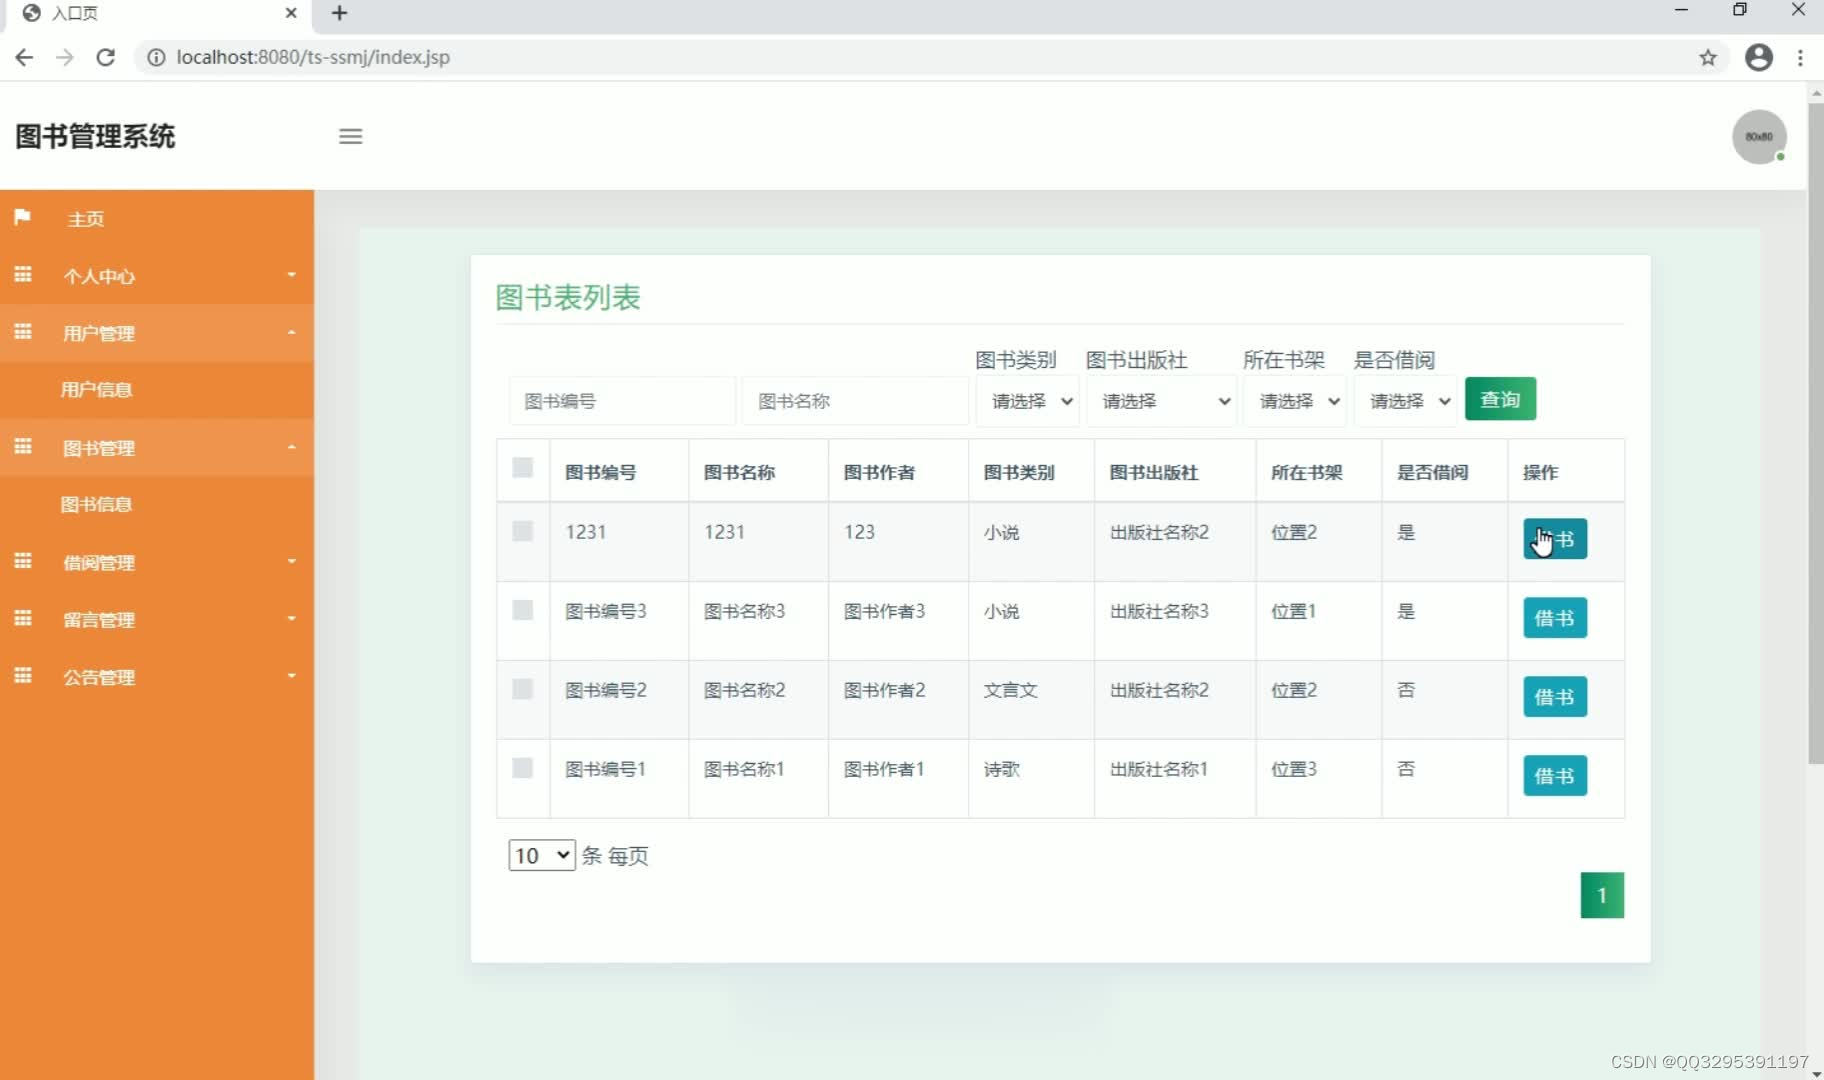1824x1080 pixels.
Task: Open the 所在书架 filter dropdown
Action: point(1295,401)
